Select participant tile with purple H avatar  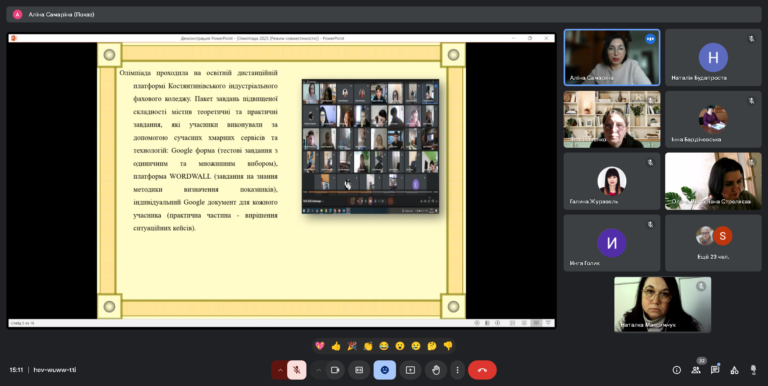[x=713, y=58]
